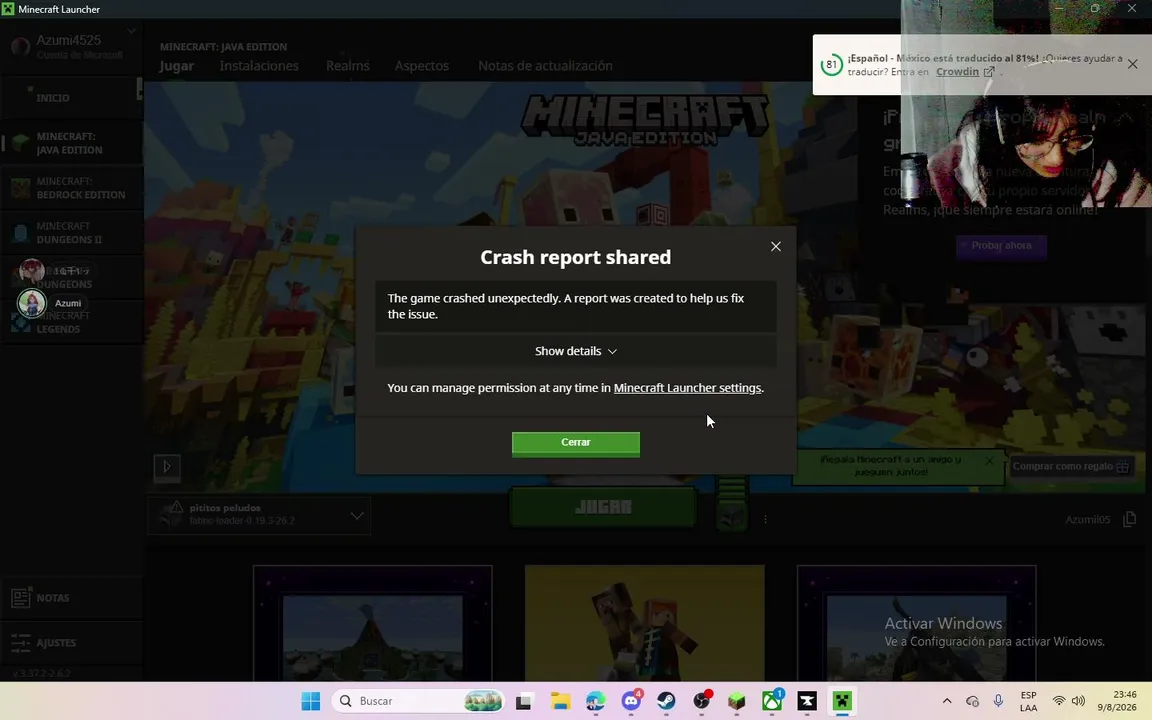Open Notas in the sidebar
Viewport: 1152px width, 720px height.
tap(71, 598)
